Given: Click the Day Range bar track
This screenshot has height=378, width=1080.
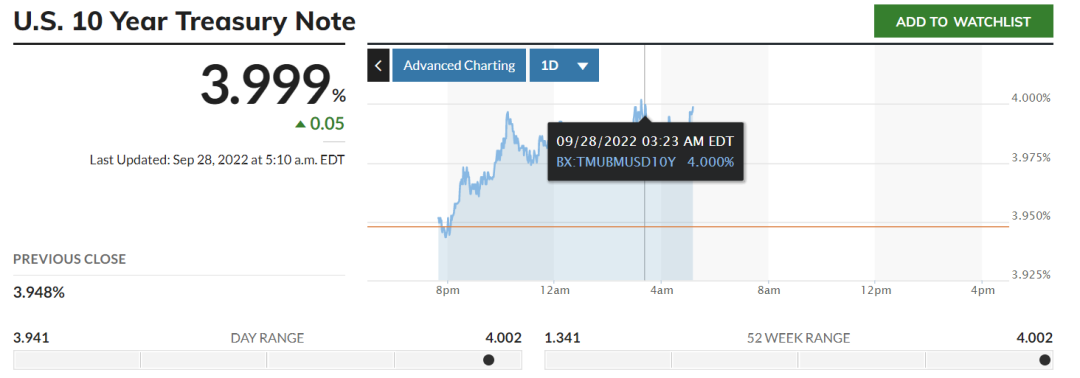Looking at the screenshot, I should click(x=267, y=359).
